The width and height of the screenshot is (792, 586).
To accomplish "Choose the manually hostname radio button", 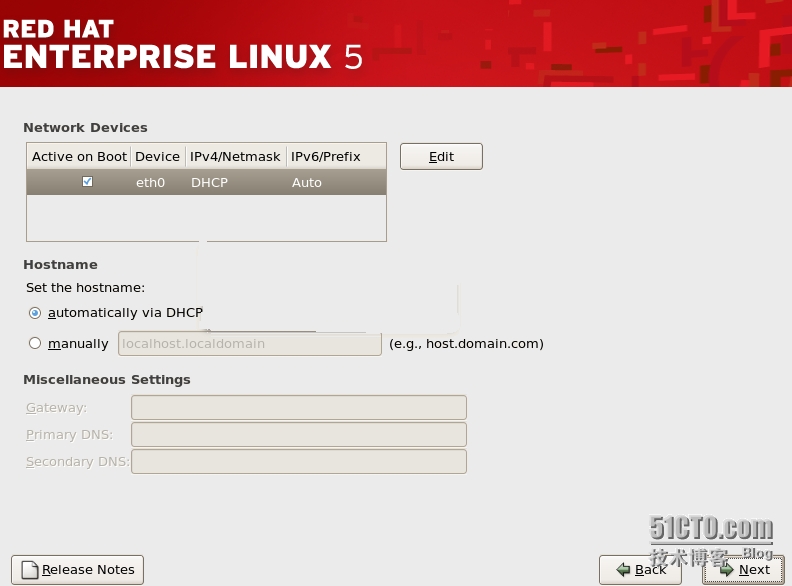I will (x=35, y=344).
